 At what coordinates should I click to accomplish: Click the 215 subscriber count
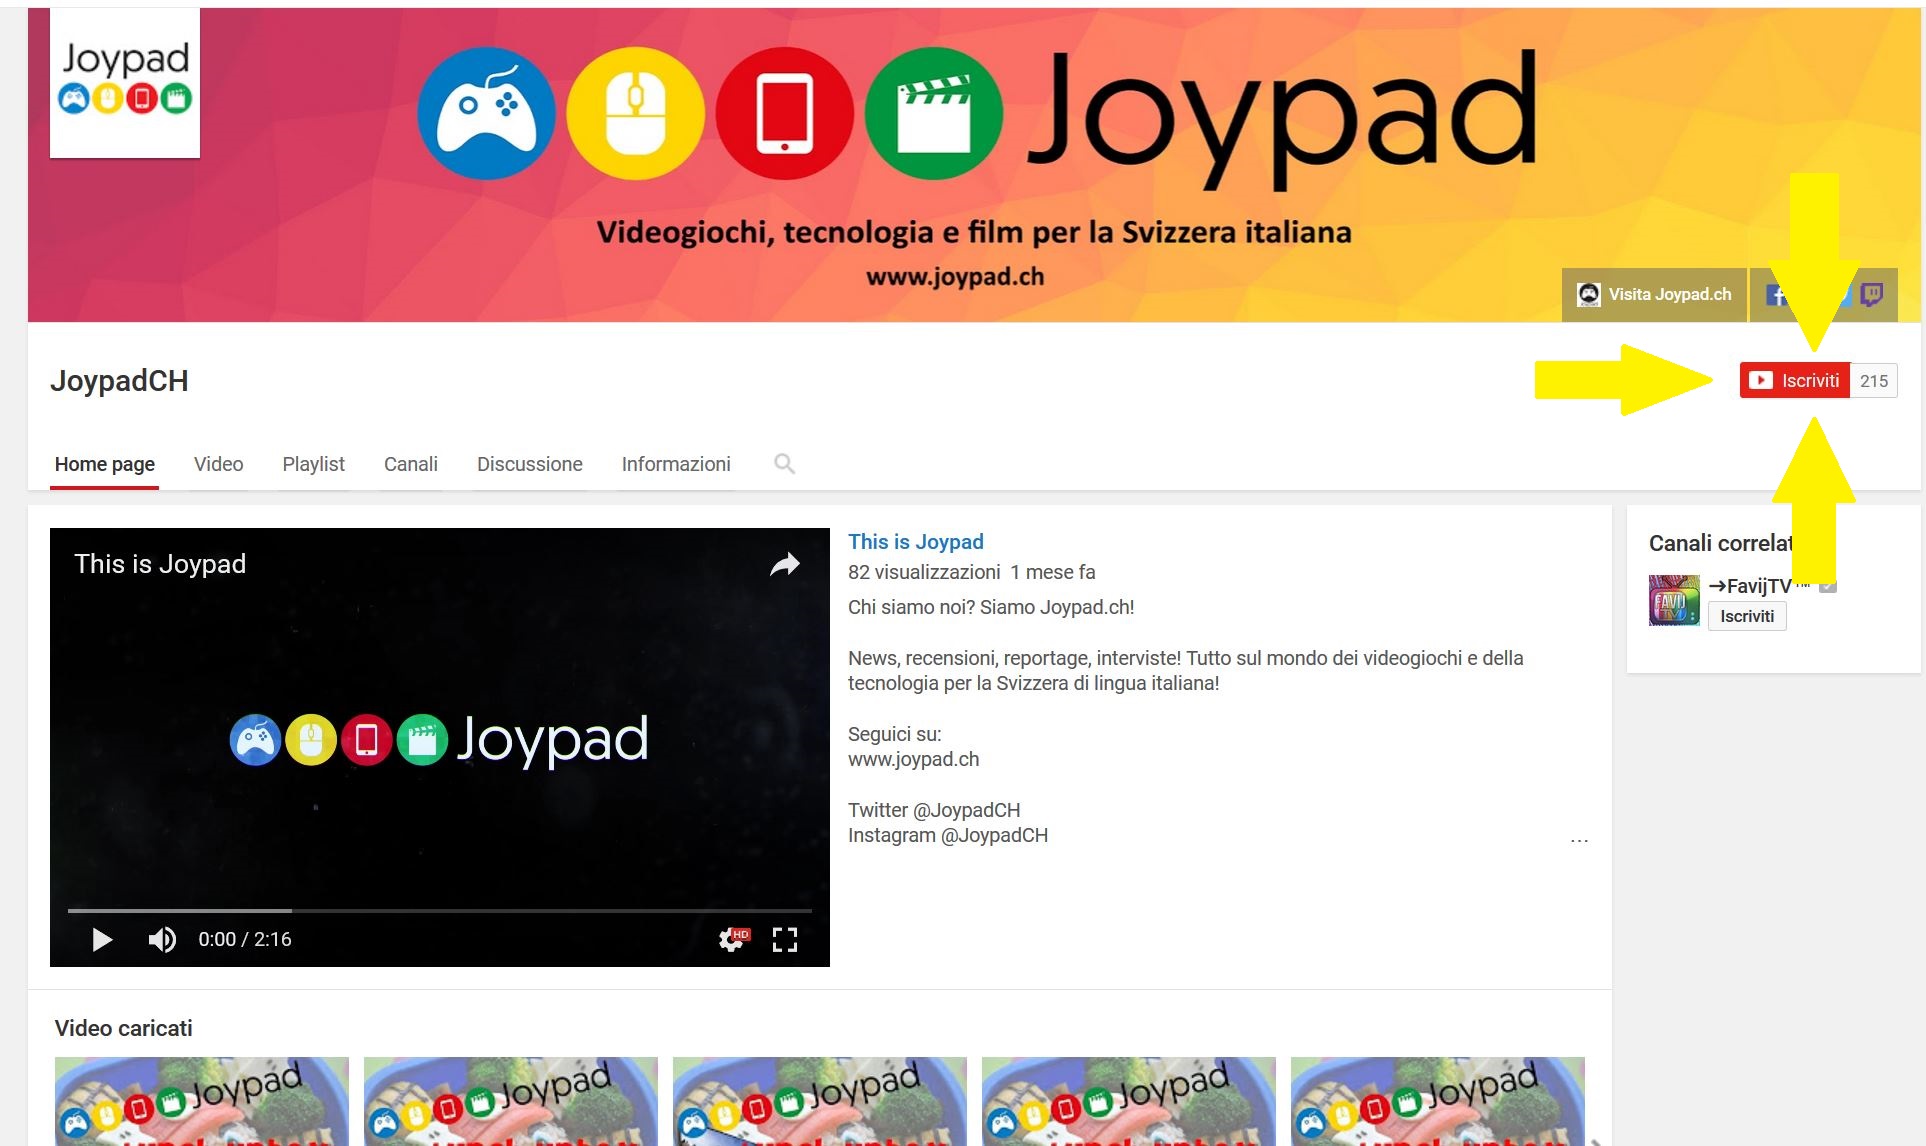point(1874,380)
